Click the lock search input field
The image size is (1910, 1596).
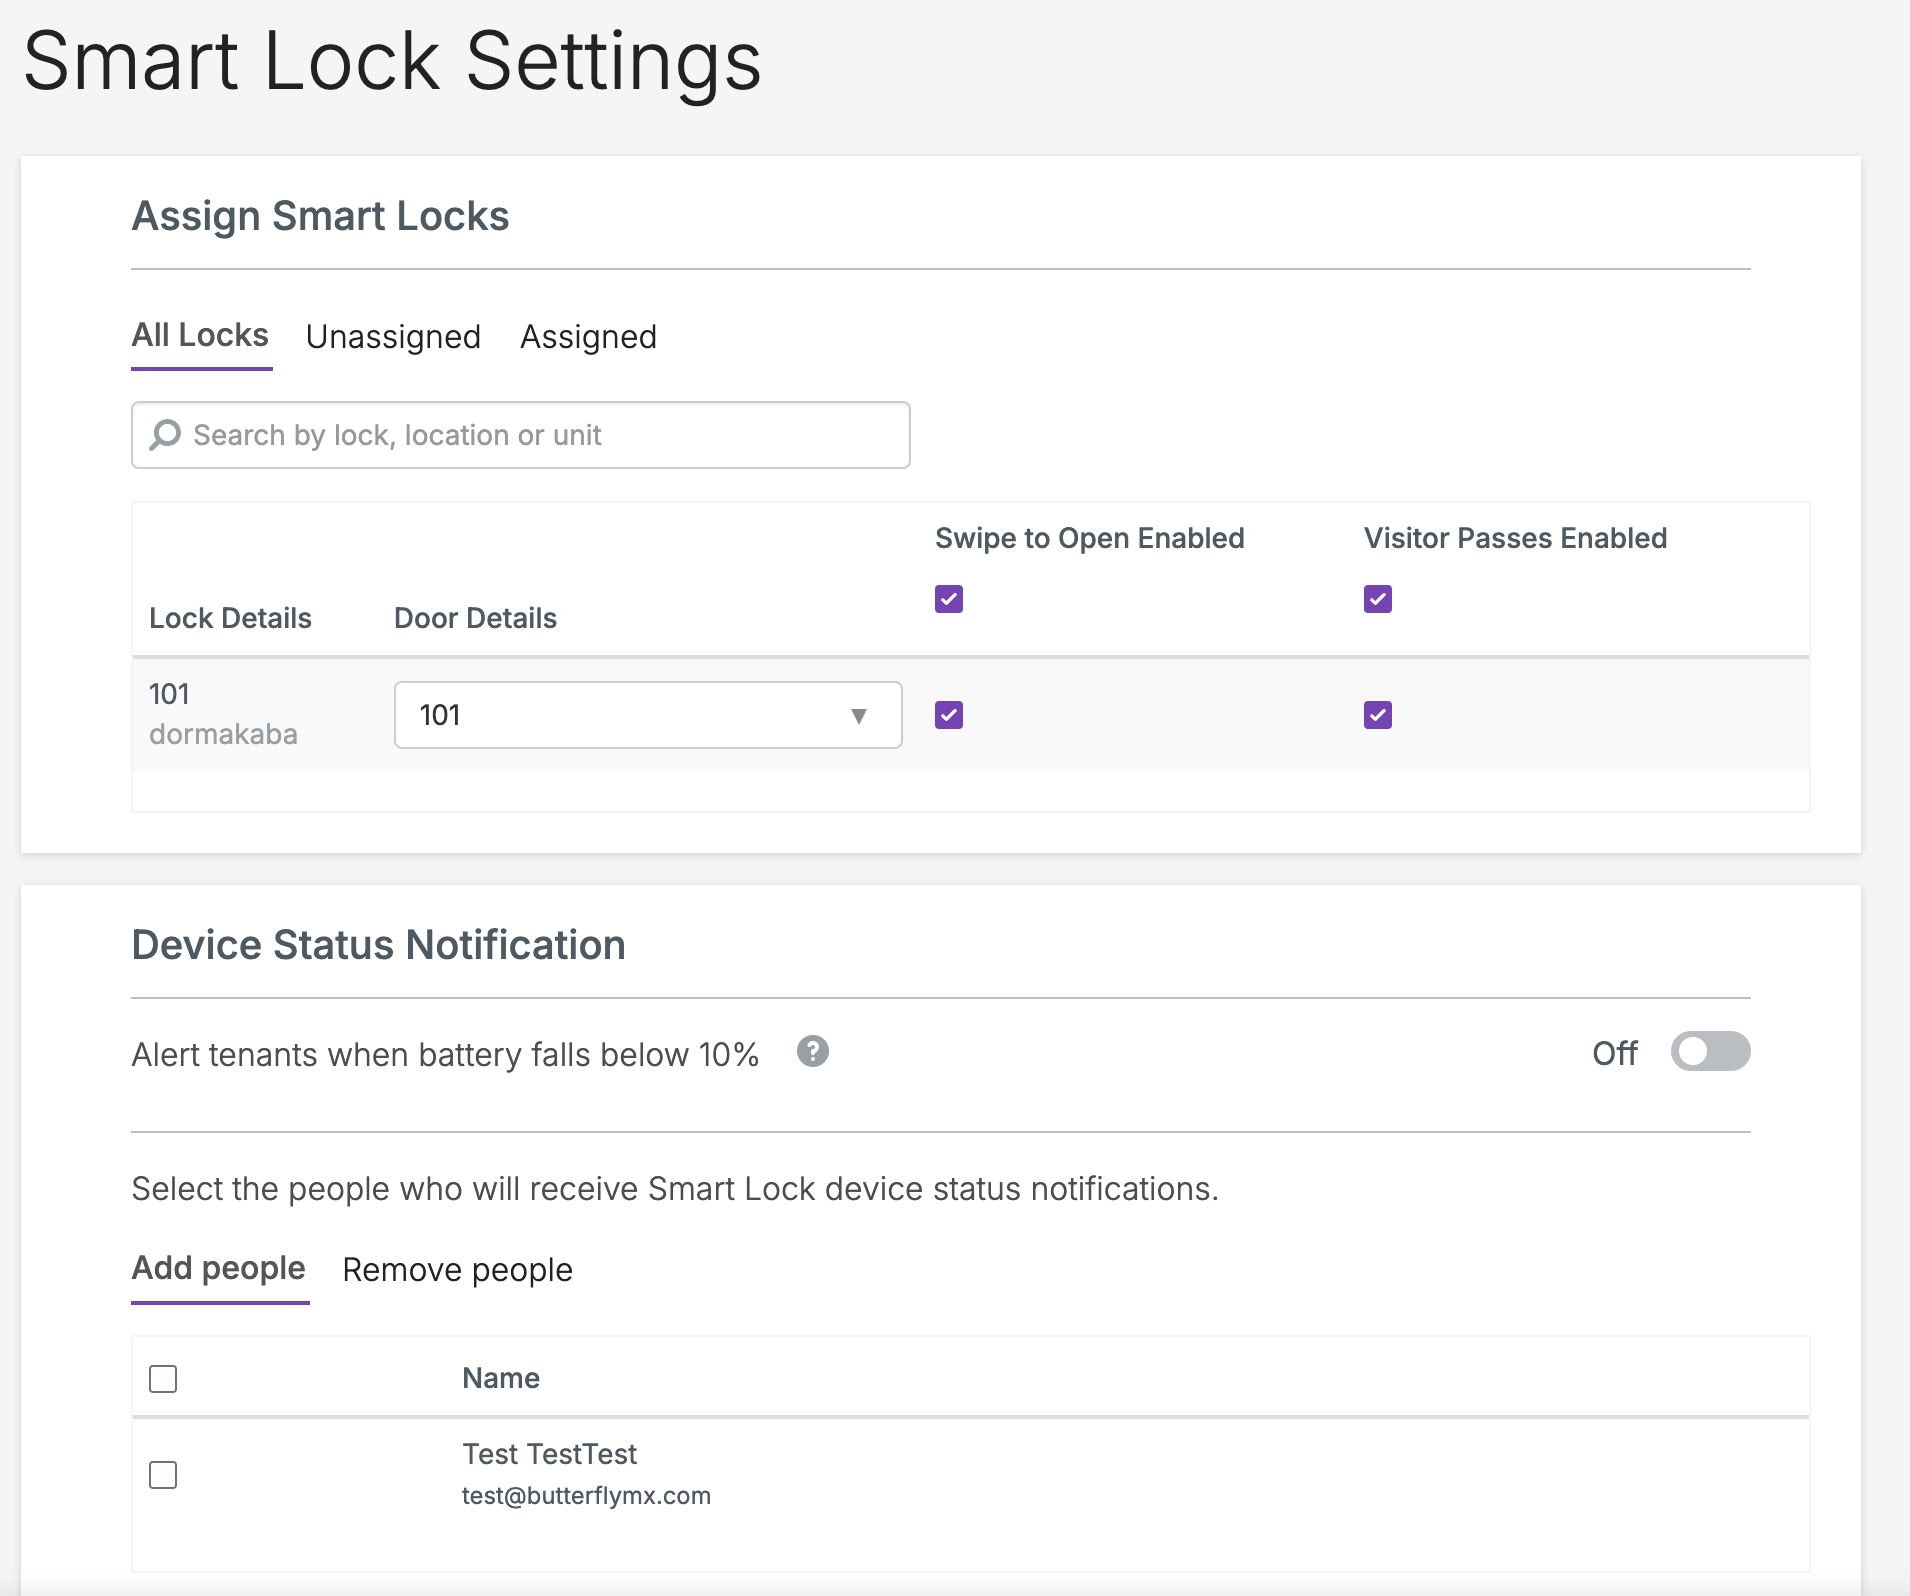(x=540, y=435)
